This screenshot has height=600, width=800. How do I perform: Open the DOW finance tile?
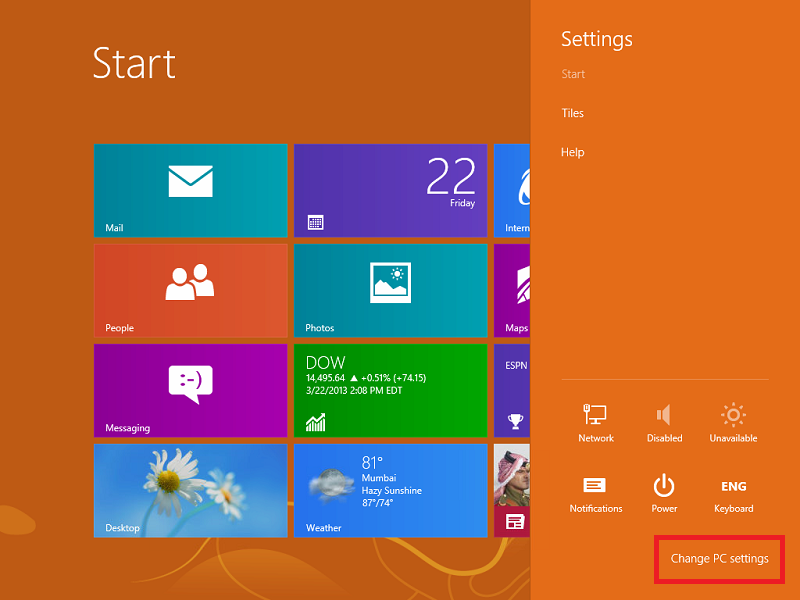[390, 390]
